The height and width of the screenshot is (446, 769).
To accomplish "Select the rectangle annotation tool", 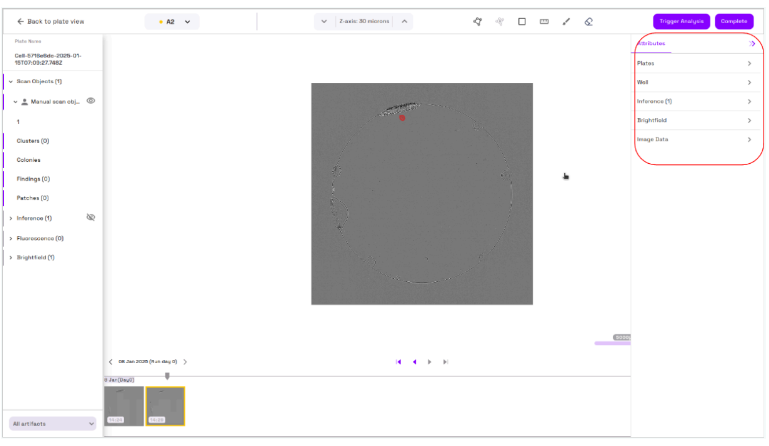I will click(522, 21).
